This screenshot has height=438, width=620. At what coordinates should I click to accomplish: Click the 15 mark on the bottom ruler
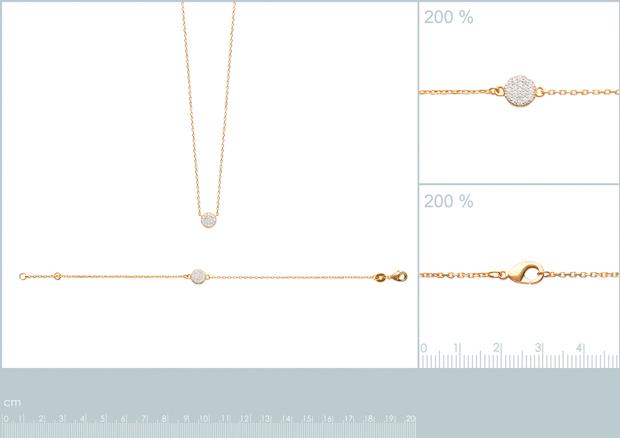307,419
